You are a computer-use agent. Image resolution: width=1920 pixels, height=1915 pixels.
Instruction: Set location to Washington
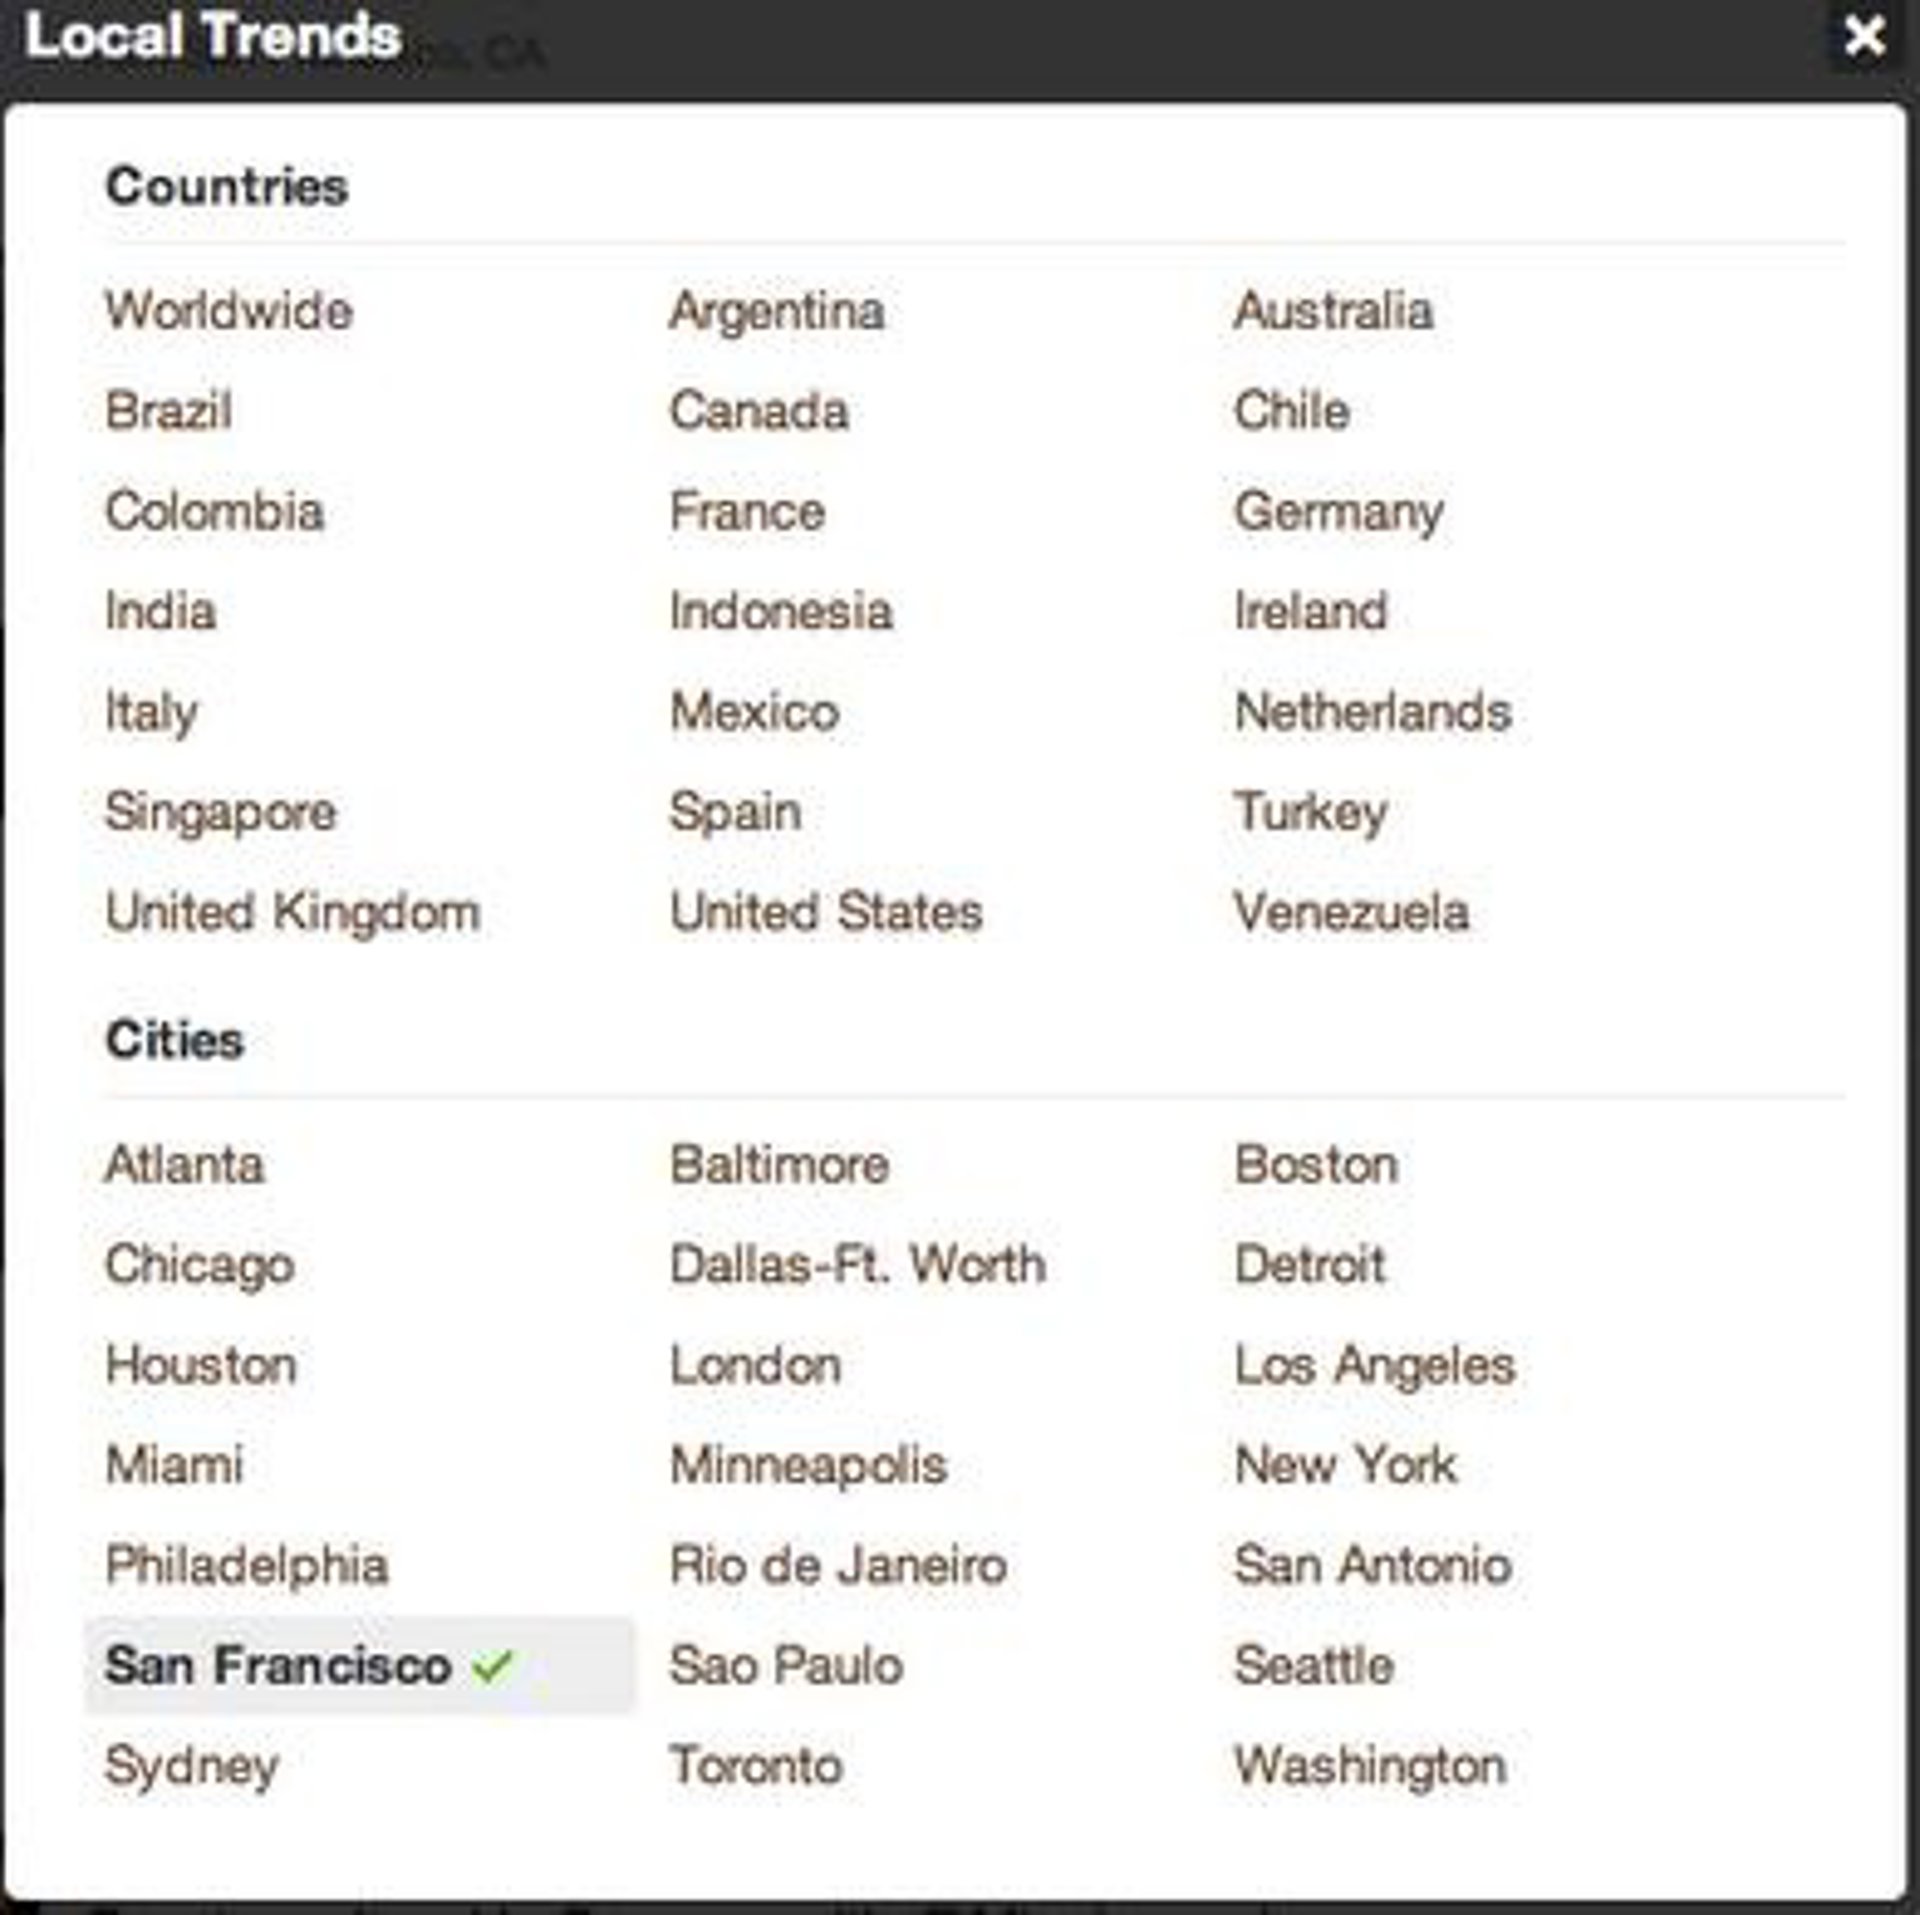tap(1370, 1766)
